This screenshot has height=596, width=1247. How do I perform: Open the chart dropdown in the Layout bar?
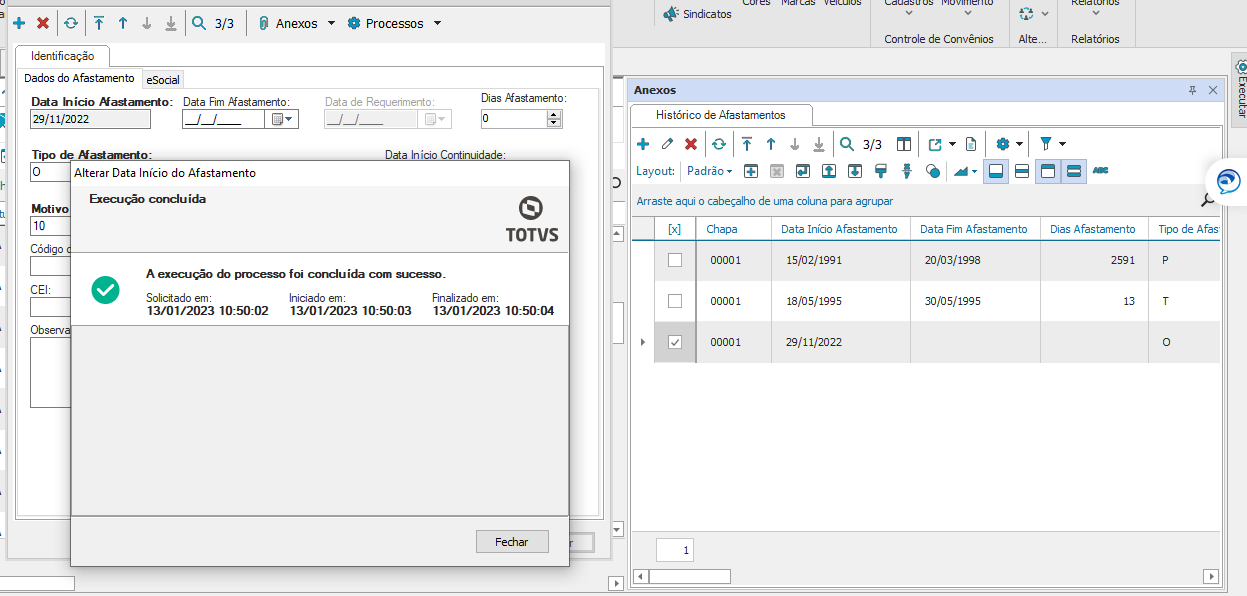coord(965,171)
